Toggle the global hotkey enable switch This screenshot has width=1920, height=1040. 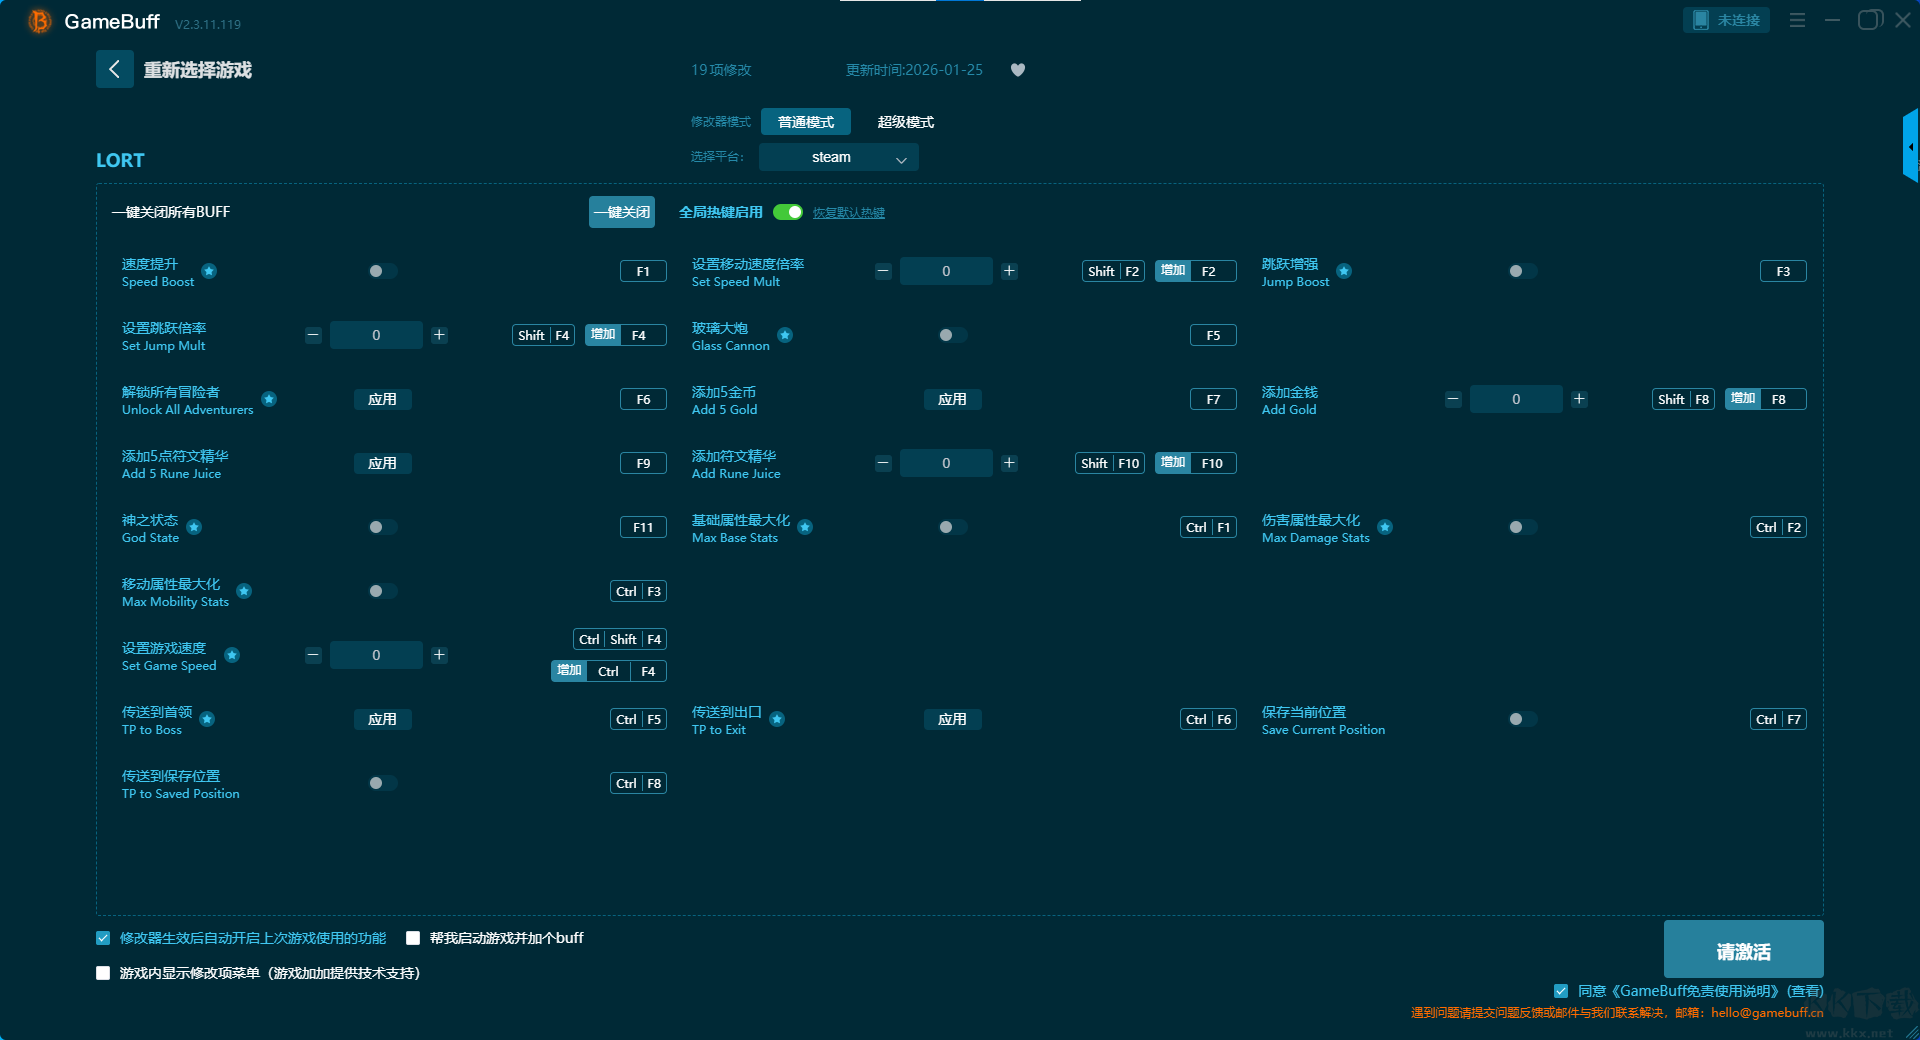pyautogui.click(x=788, y=212)
